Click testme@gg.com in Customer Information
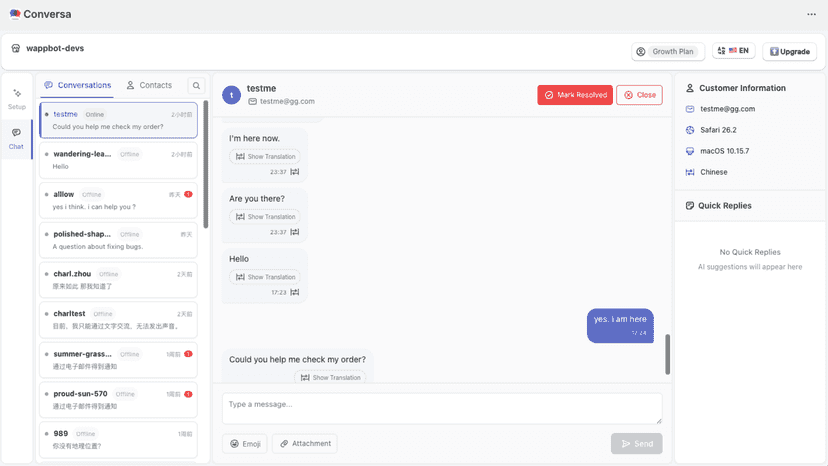Screen dimensions: 828x466 coord(727,109)
